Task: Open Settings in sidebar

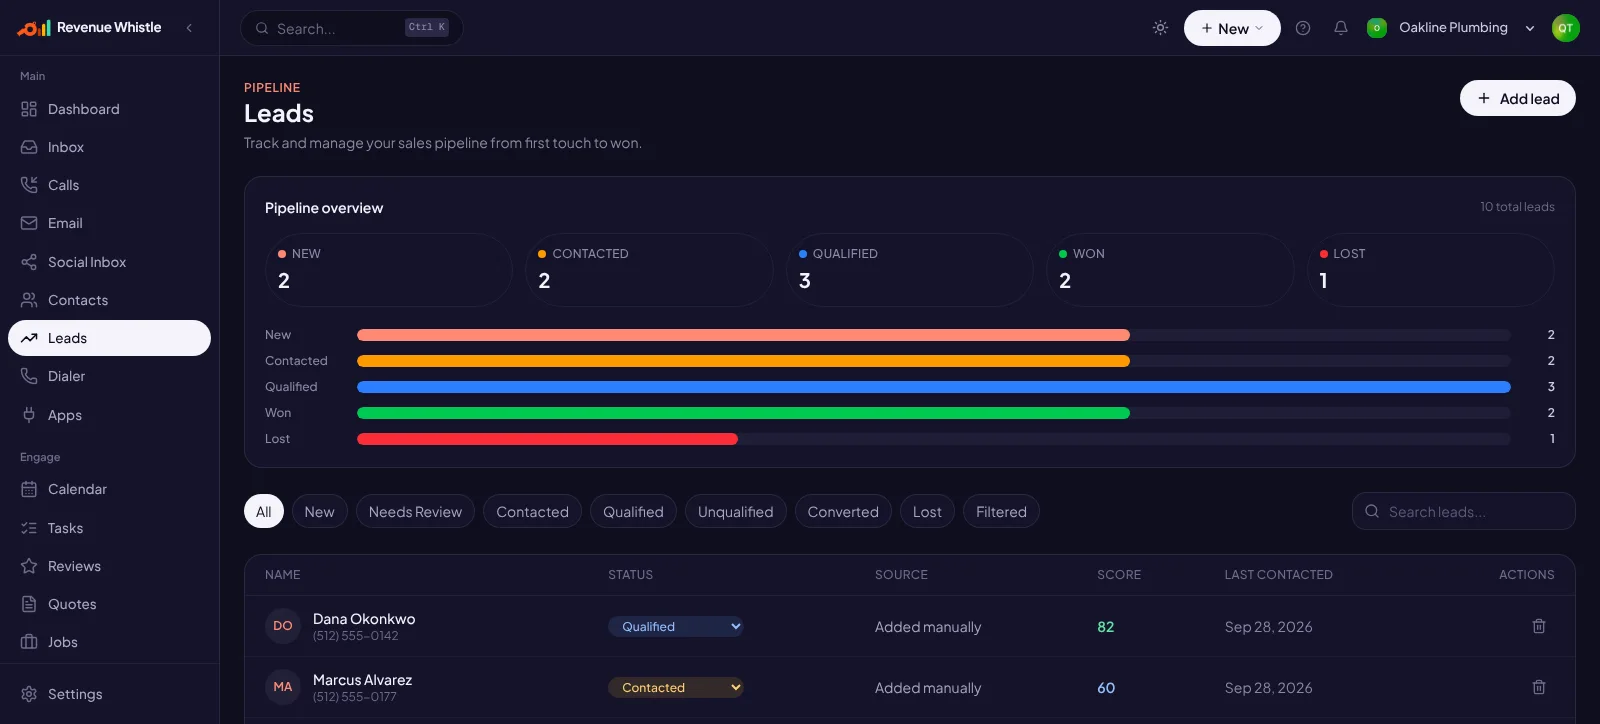Action: pyautogui.click(x=109, y=694)
